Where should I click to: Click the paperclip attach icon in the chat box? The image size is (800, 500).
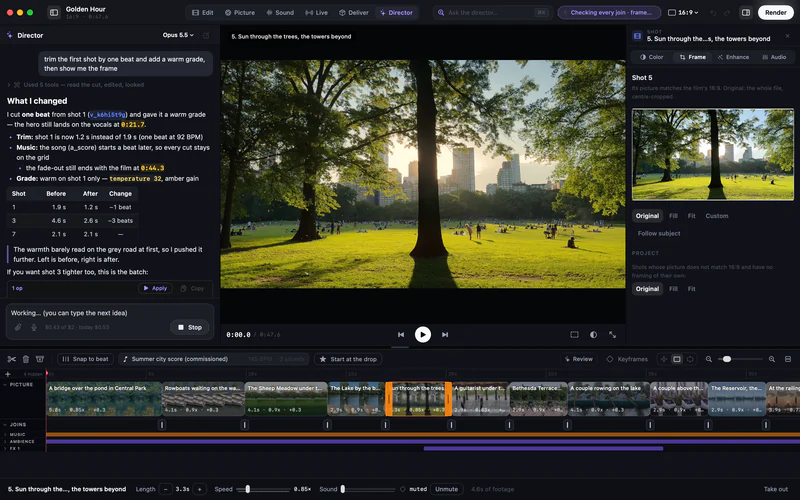17,327
